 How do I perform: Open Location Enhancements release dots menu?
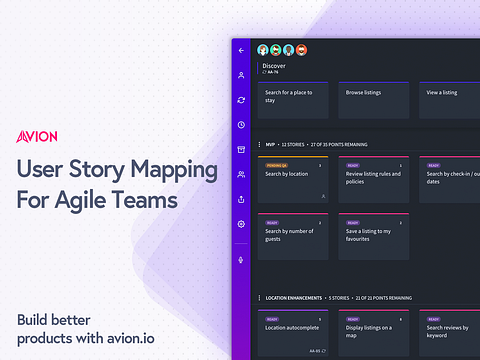(259, 298)
